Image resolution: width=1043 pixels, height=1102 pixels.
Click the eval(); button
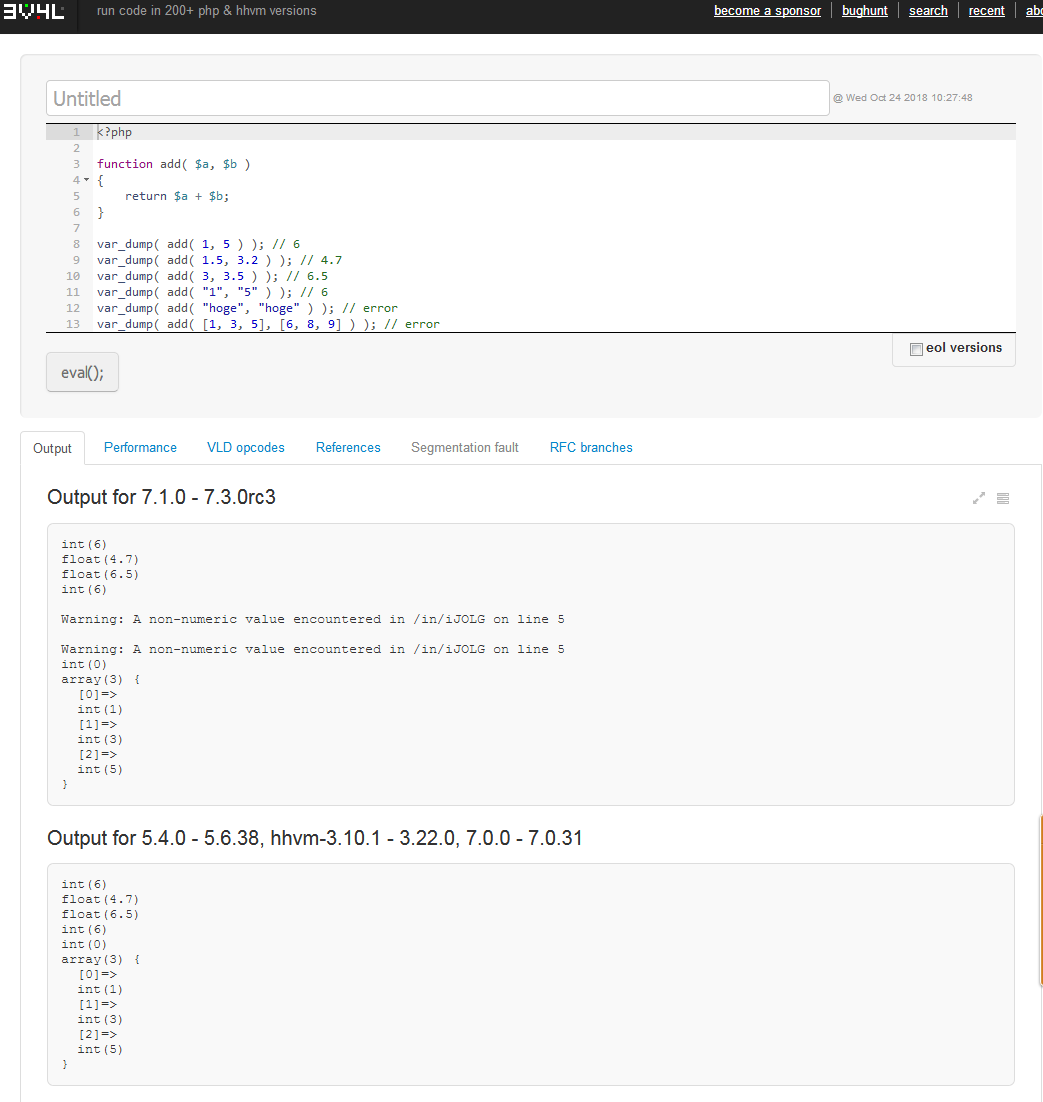82,372
